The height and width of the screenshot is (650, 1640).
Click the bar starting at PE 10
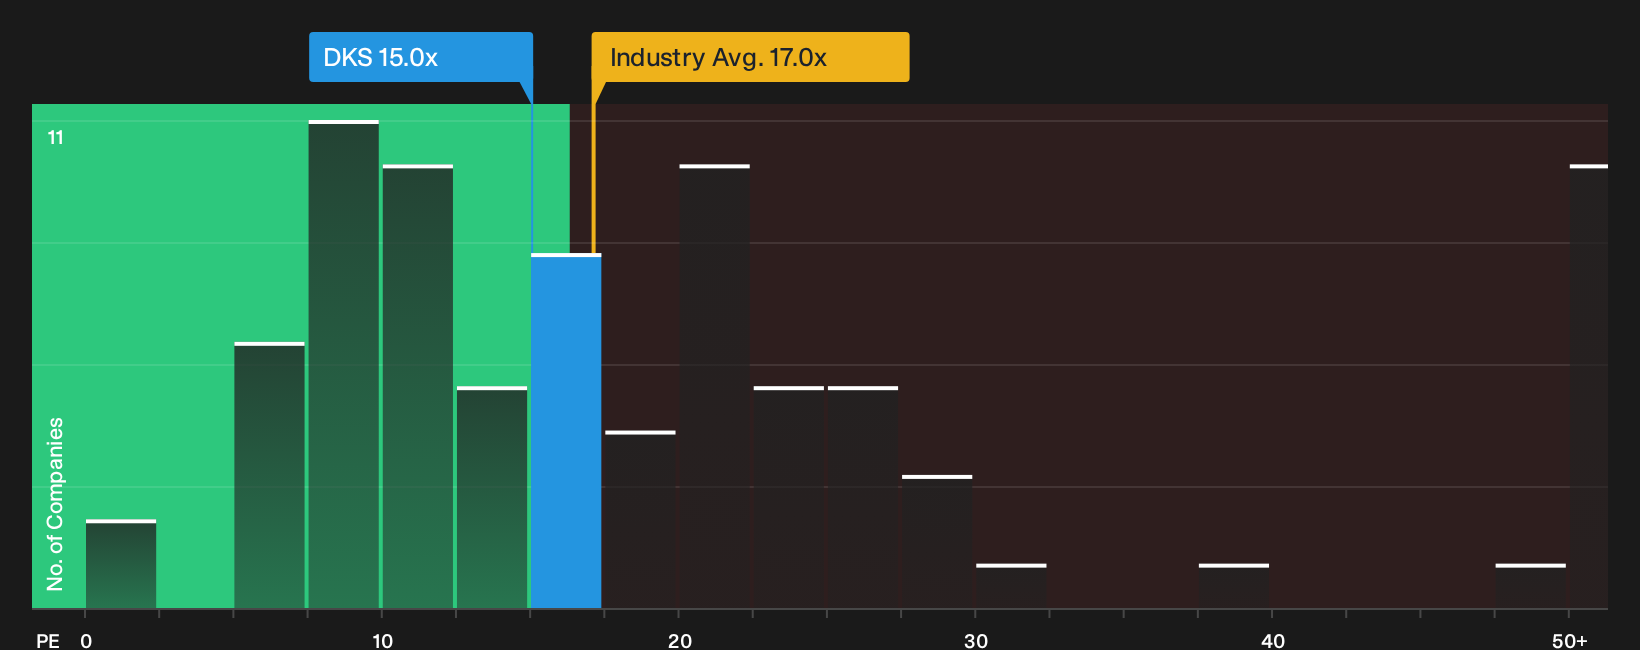(418, 386)
